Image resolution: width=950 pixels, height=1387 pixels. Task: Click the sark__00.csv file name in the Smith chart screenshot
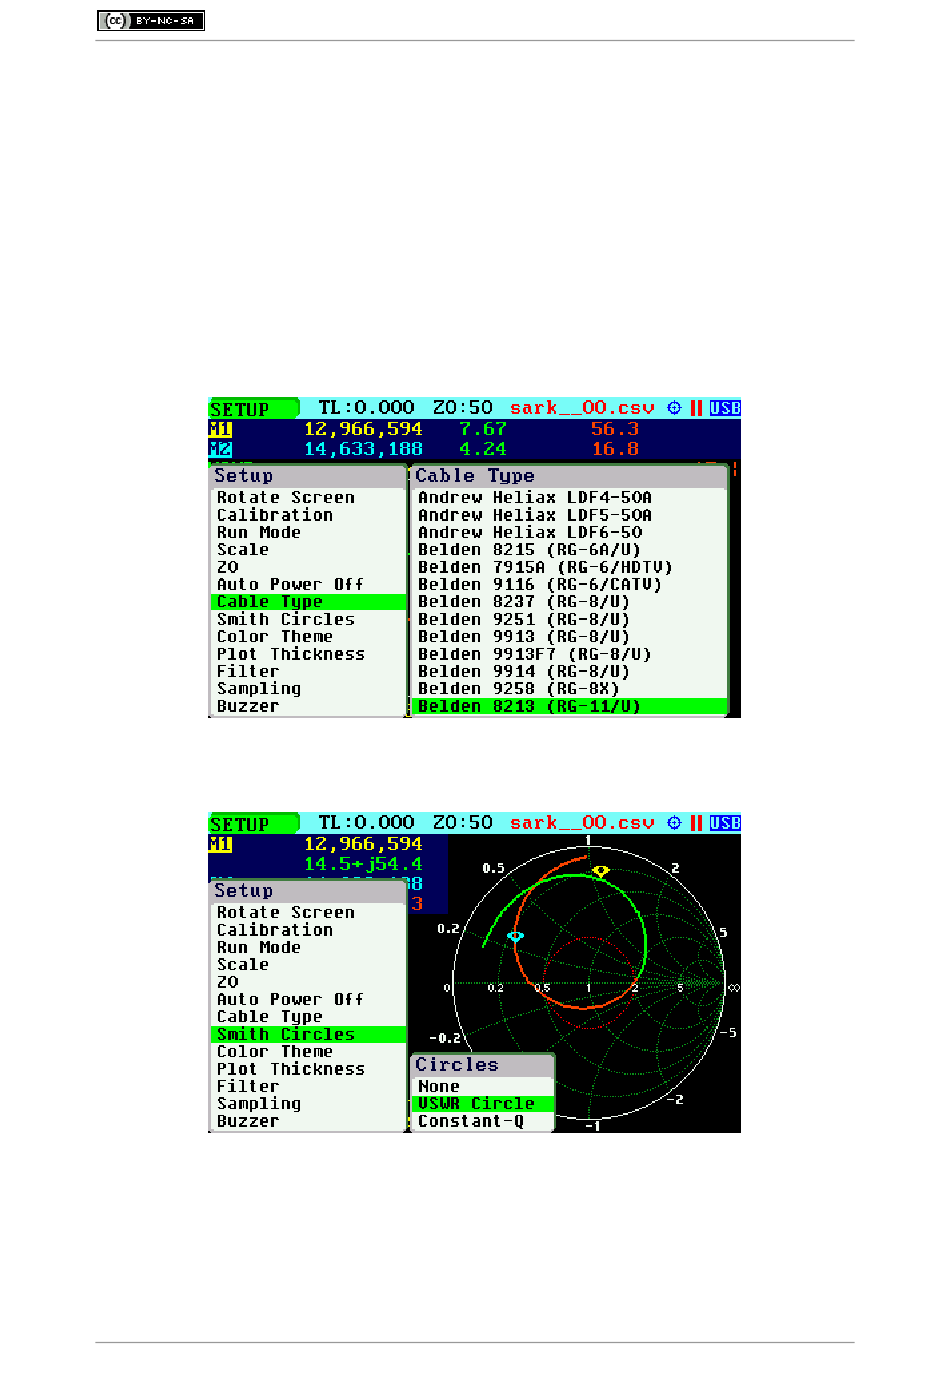[x=582, y=823]
